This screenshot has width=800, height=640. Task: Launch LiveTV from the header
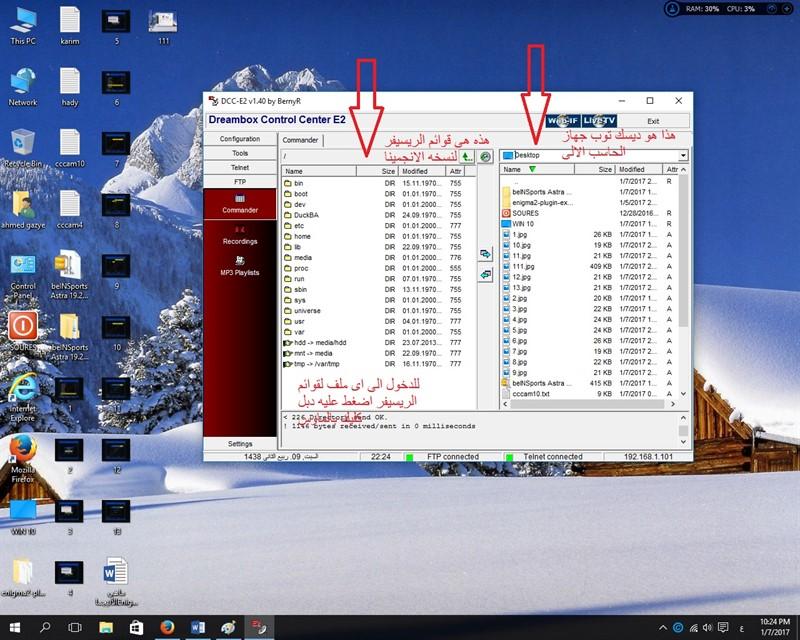tap(599, 121)
